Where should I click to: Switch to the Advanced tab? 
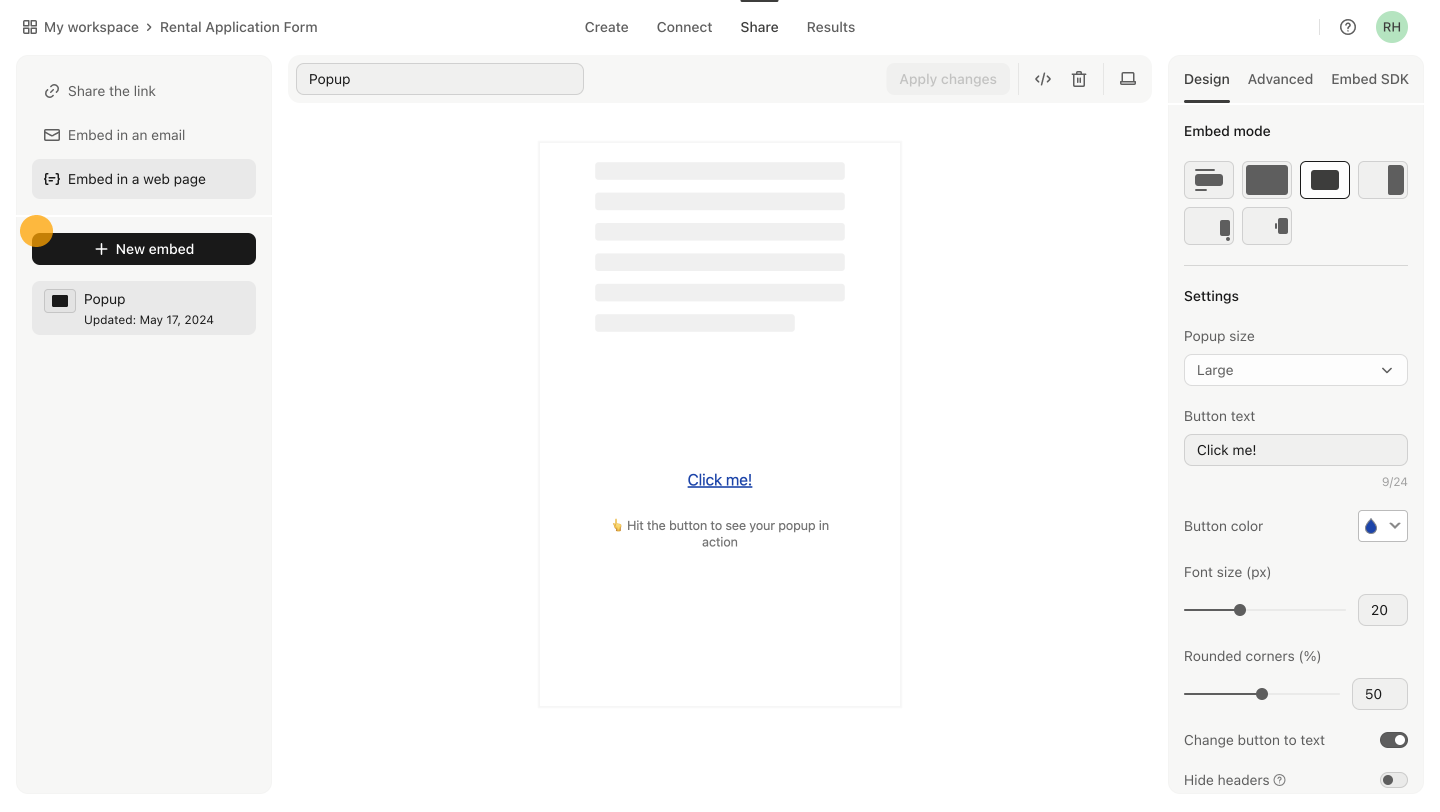(x=1280, y=79)
